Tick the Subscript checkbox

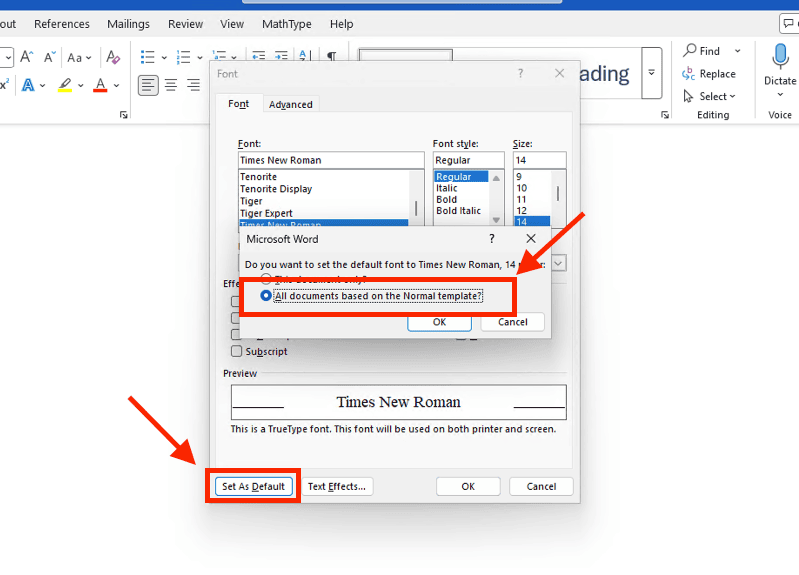coord(236,351)
